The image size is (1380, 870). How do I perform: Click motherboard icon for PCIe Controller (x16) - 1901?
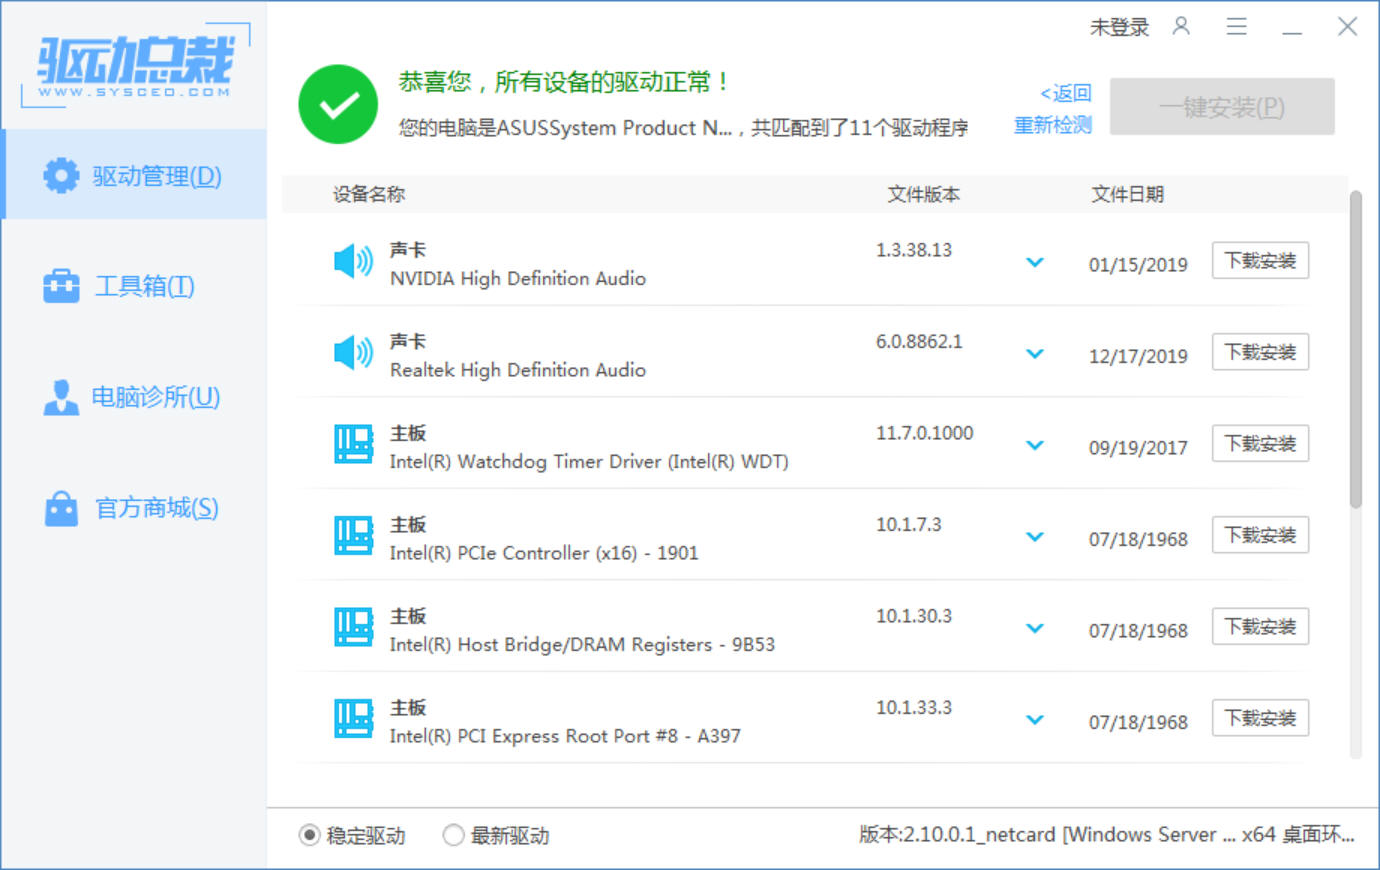coord(353,535)
